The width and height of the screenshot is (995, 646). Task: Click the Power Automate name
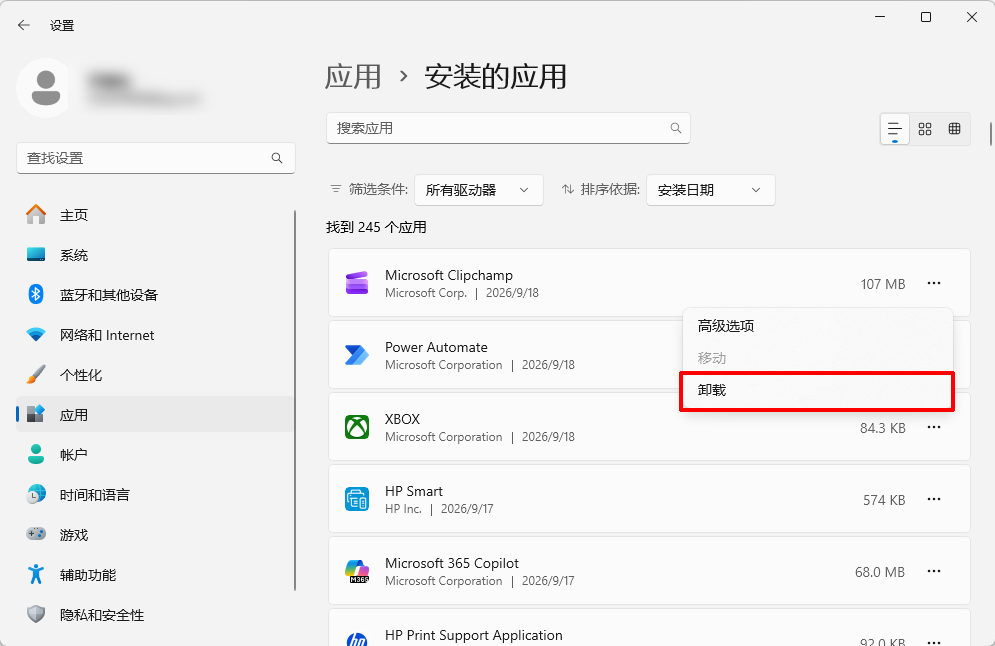[x=436, y=347]
